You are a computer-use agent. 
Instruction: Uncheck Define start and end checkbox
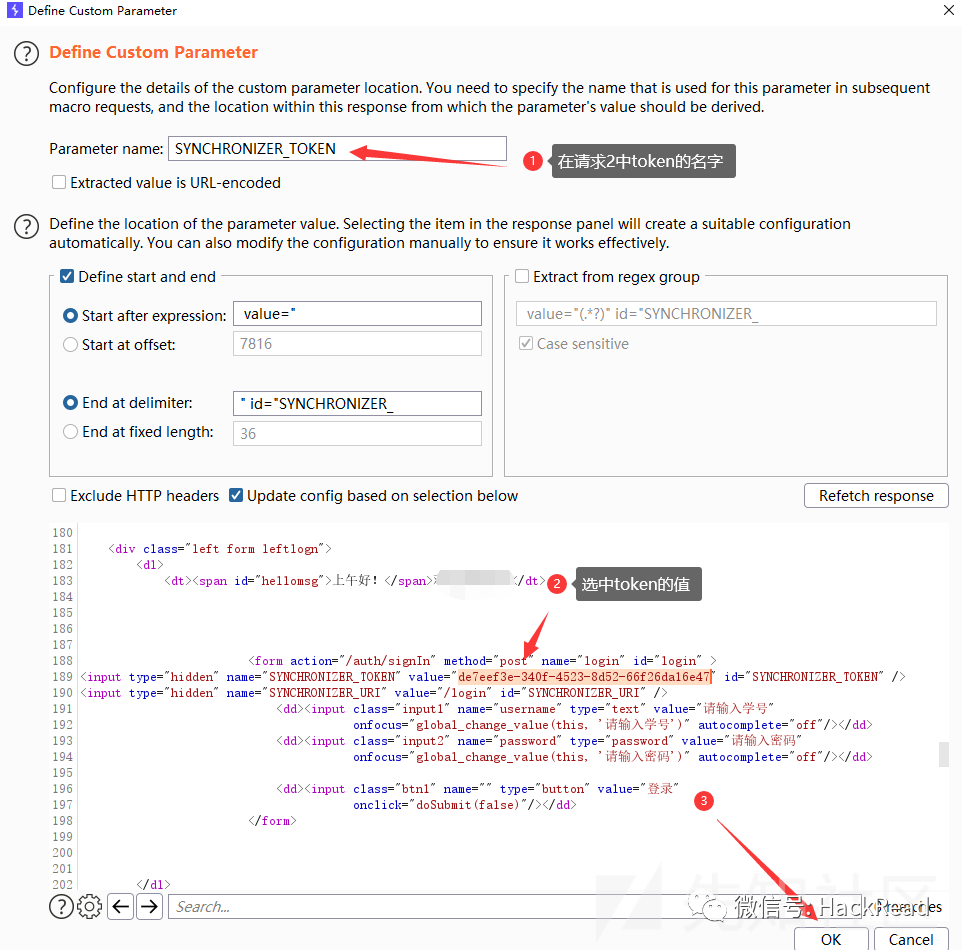click(x=67, y=276)
